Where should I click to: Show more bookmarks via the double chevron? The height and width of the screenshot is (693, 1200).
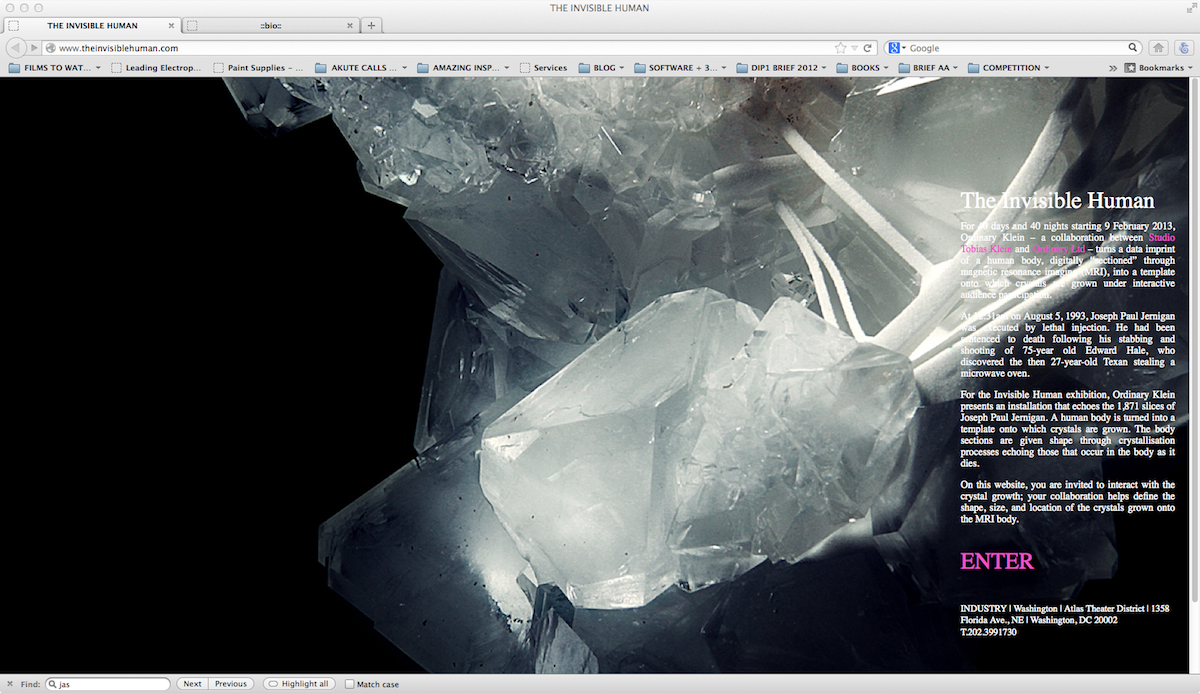(1113, 68)
